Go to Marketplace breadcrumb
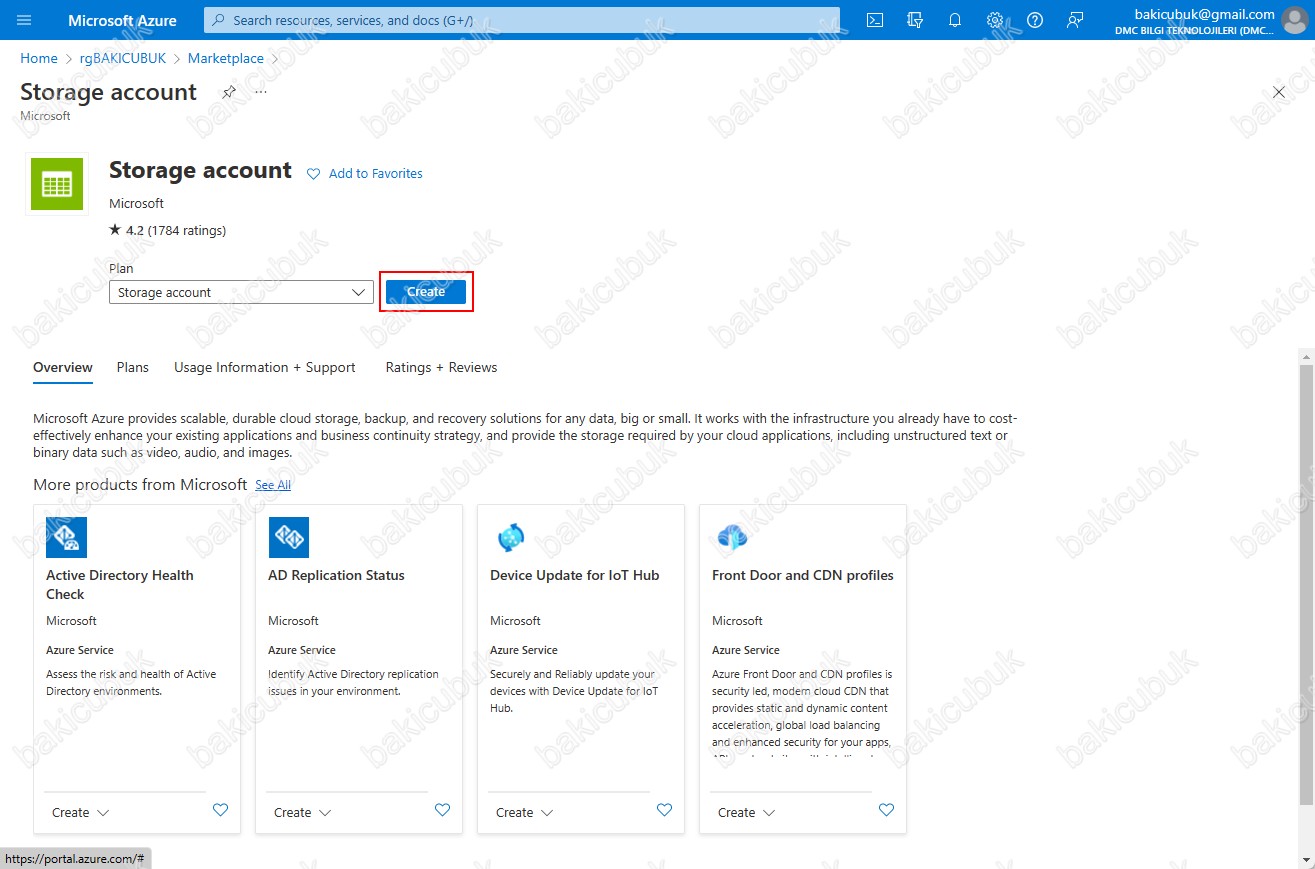The image size is (1315, 869). (x=226, y=59)
